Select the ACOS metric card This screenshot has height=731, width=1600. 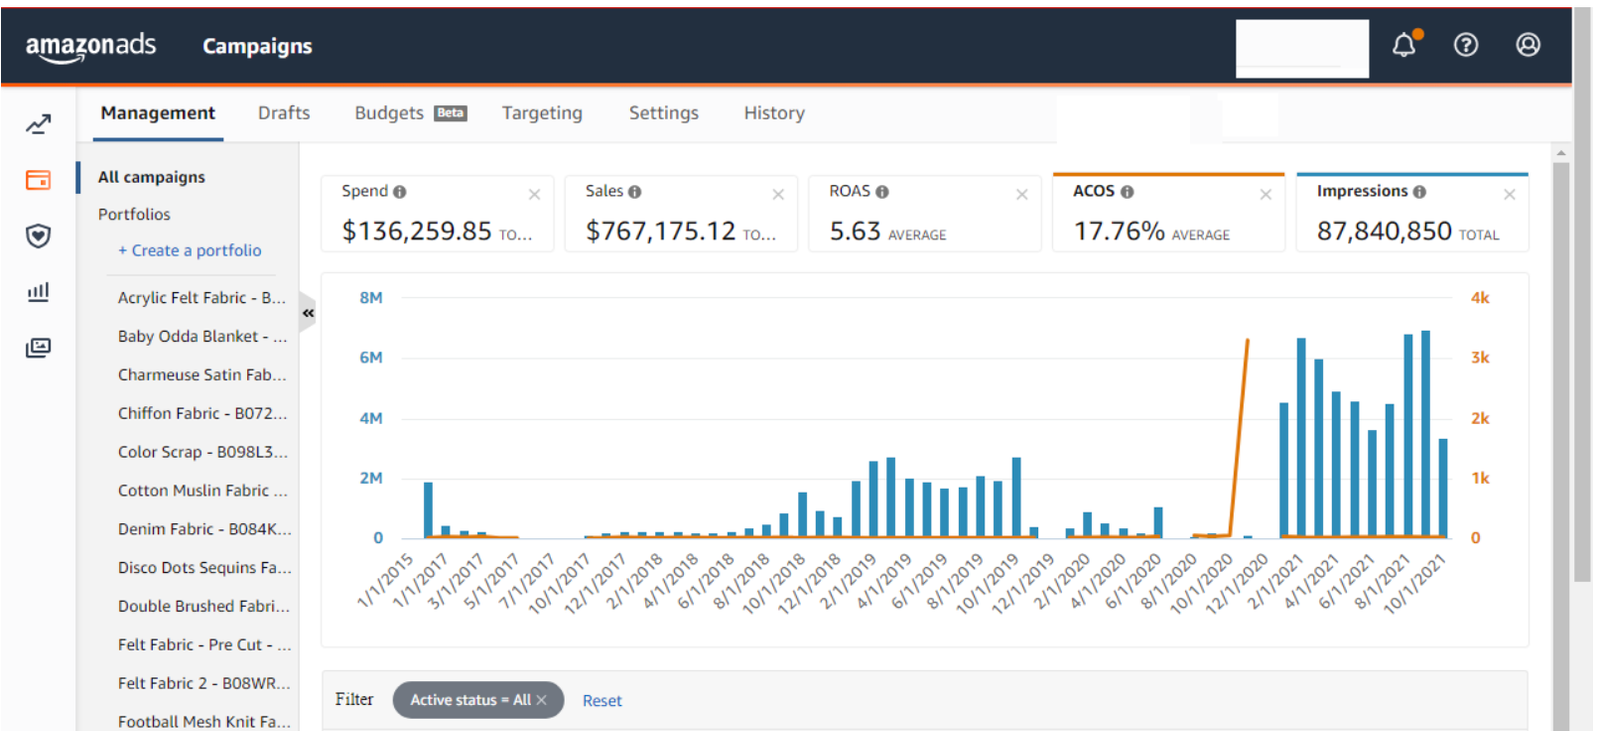tap(1169, 213)
